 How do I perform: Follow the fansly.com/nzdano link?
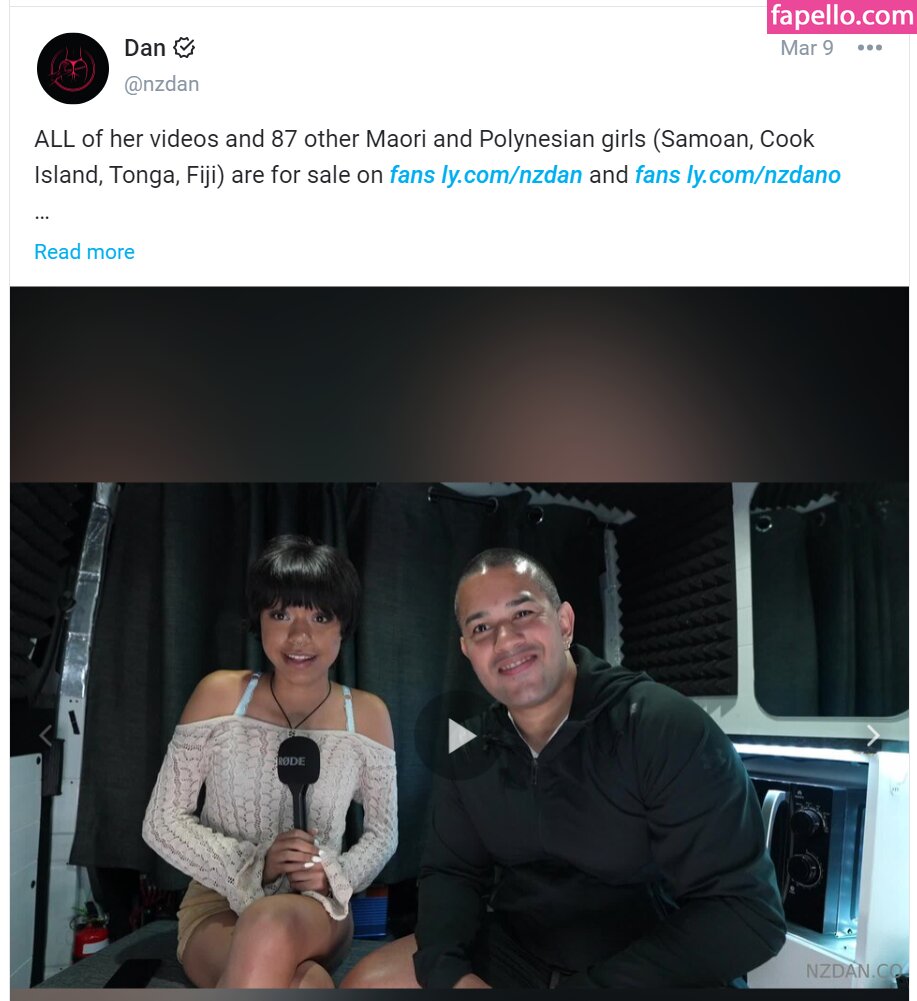point(738,175)
